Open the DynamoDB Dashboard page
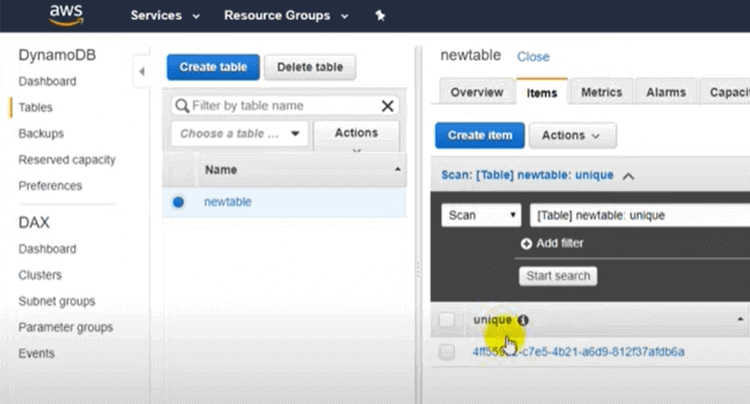750x404 pixels. click(47, 82)
